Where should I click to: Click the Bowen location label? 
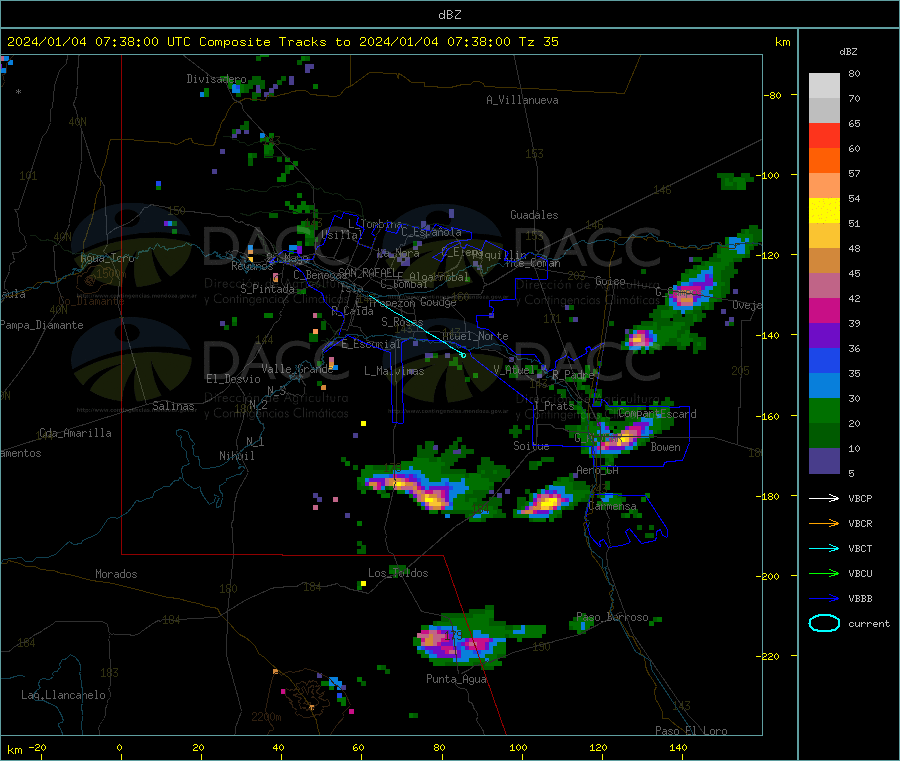[665, 447]
